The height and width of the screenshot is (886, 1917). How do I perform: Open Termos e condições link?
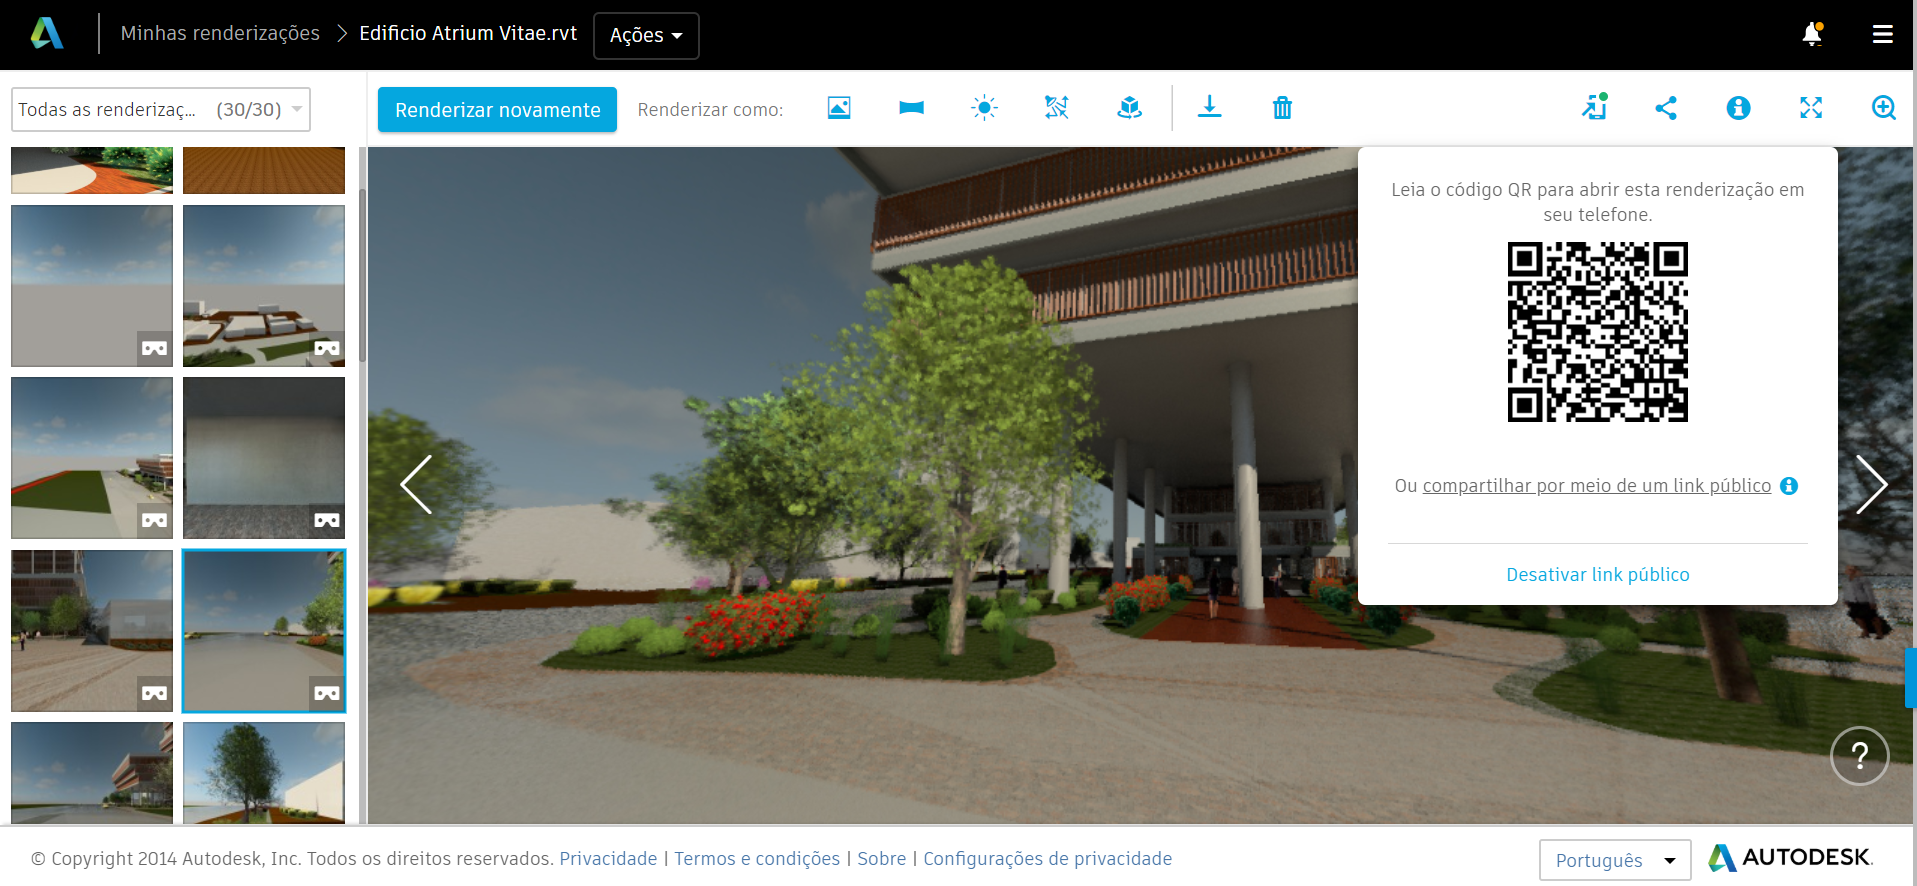(x=757, y=859)
